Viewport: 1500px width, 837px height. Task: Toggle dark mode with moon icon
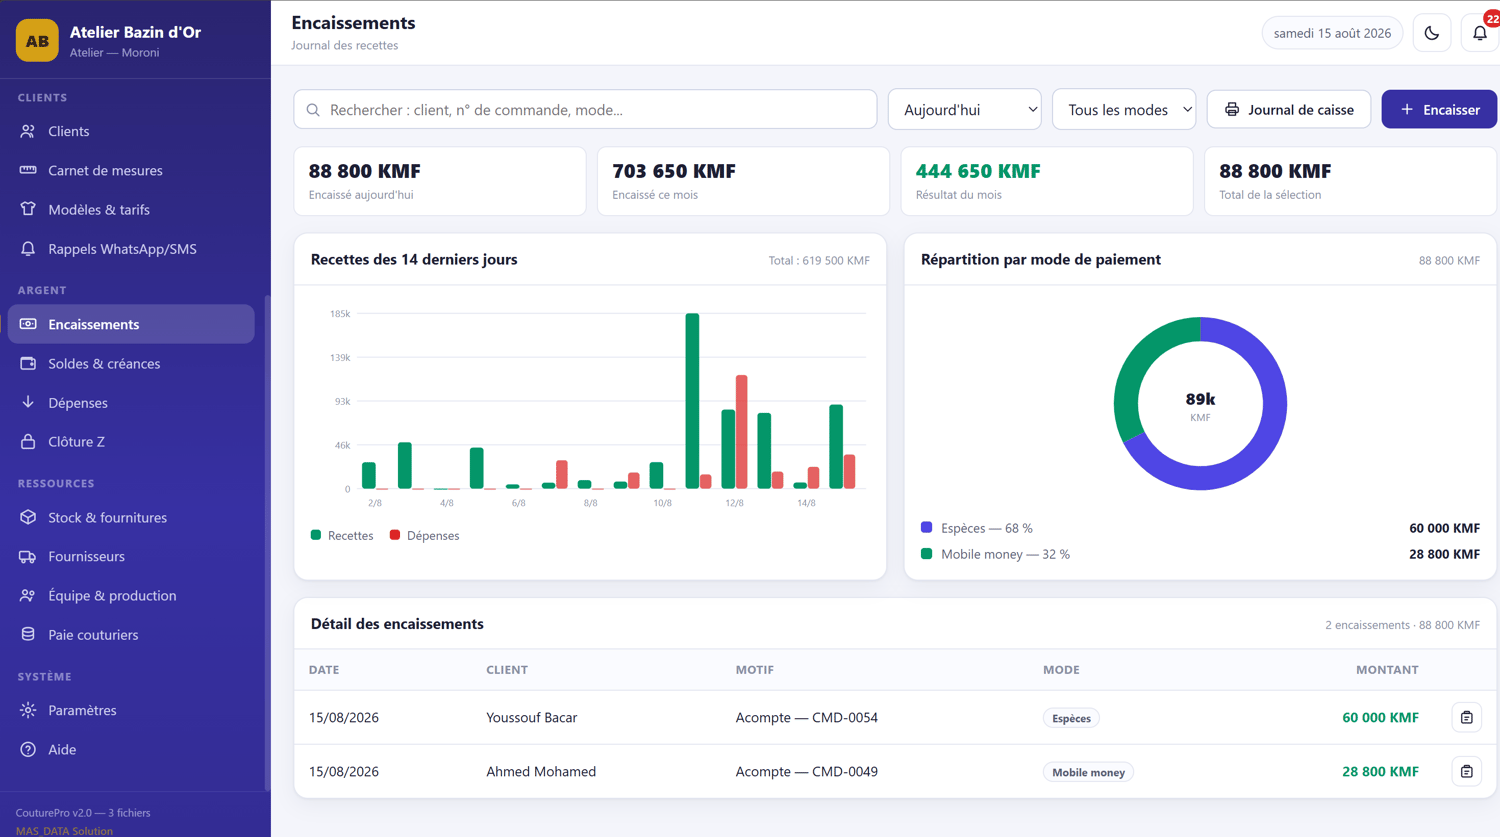(x=1432, y=33)
